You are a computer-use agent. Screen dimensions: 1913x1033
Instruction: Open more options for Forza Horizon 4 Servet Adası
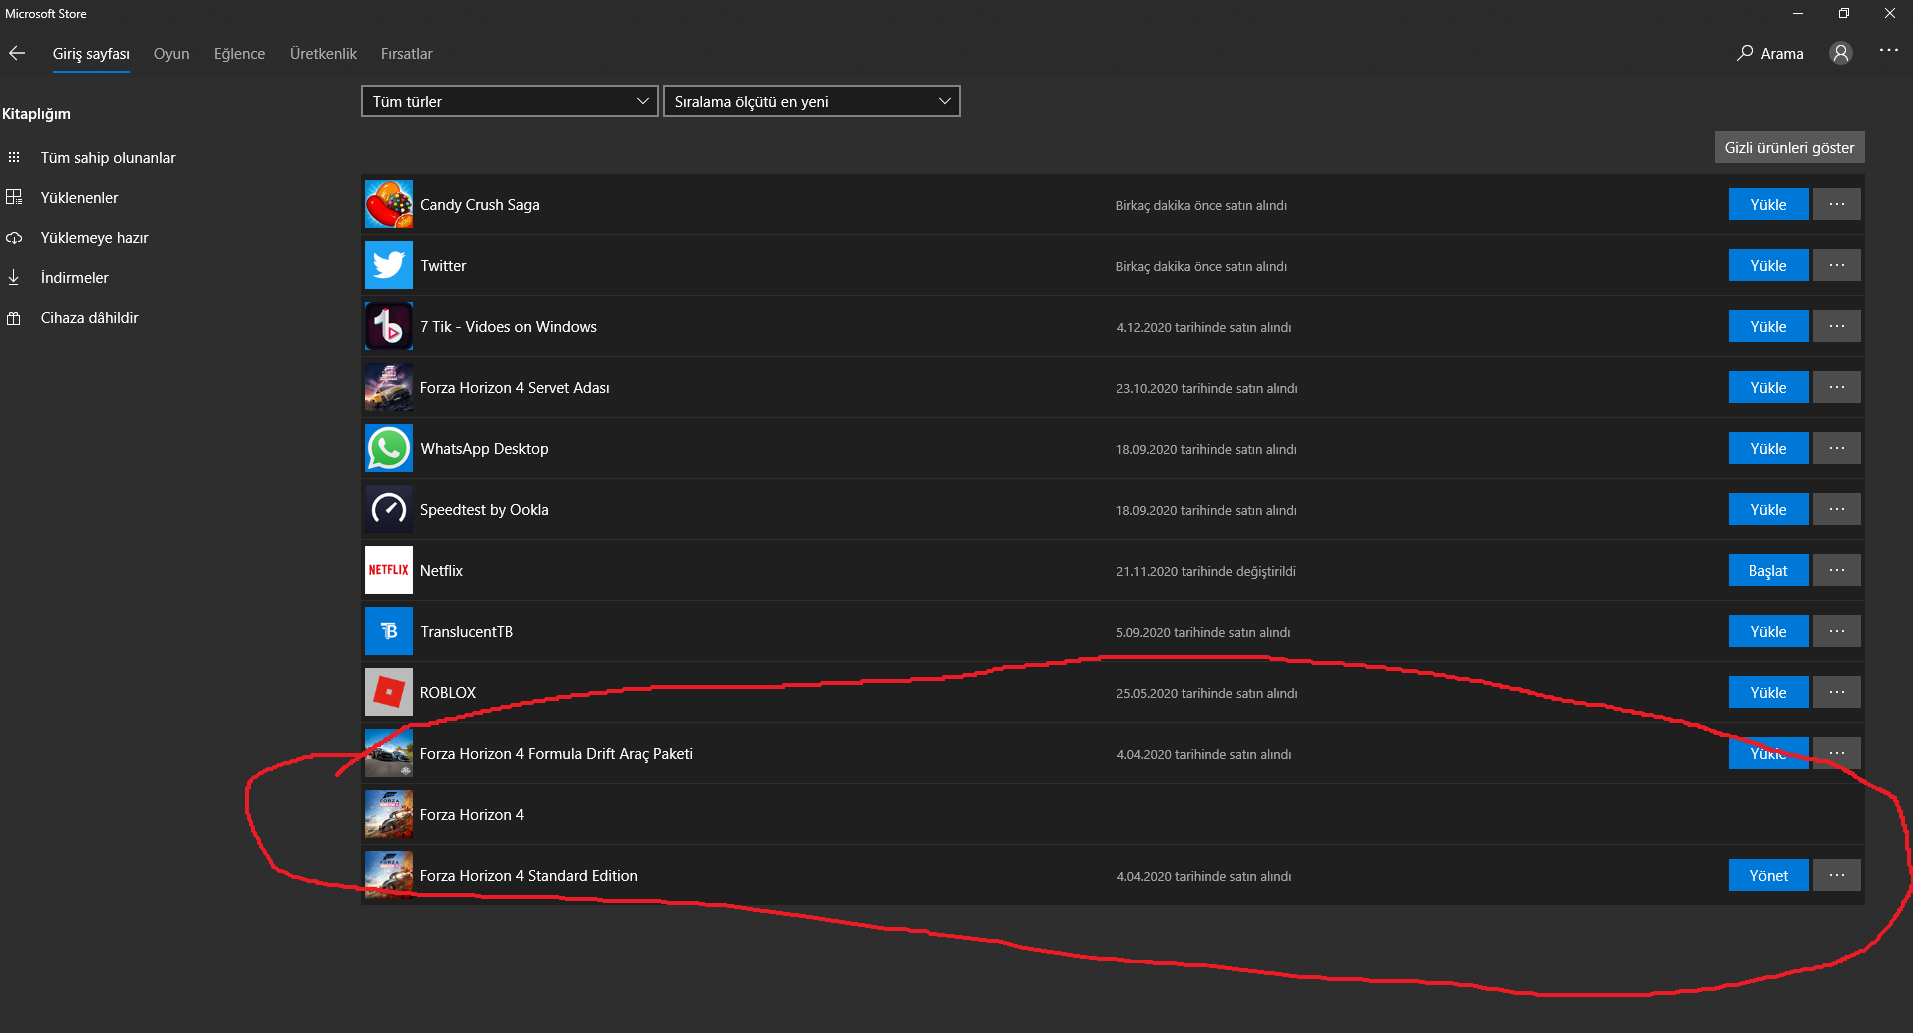[x=1837, y=388]
